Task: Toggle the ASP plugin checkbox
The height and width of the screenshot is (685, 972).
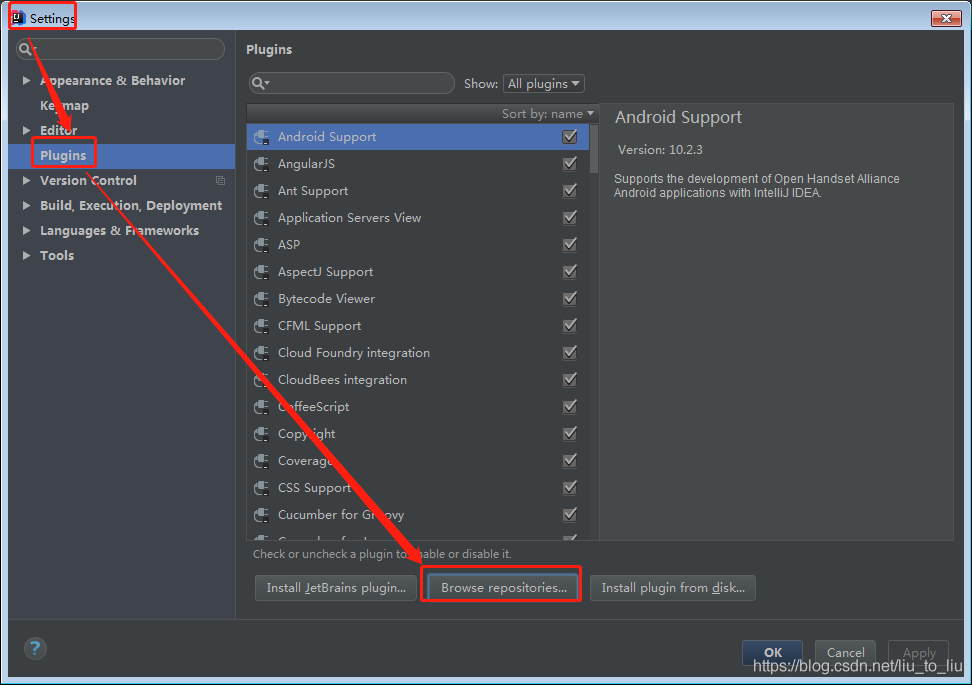Action: (x=570, y=244)
